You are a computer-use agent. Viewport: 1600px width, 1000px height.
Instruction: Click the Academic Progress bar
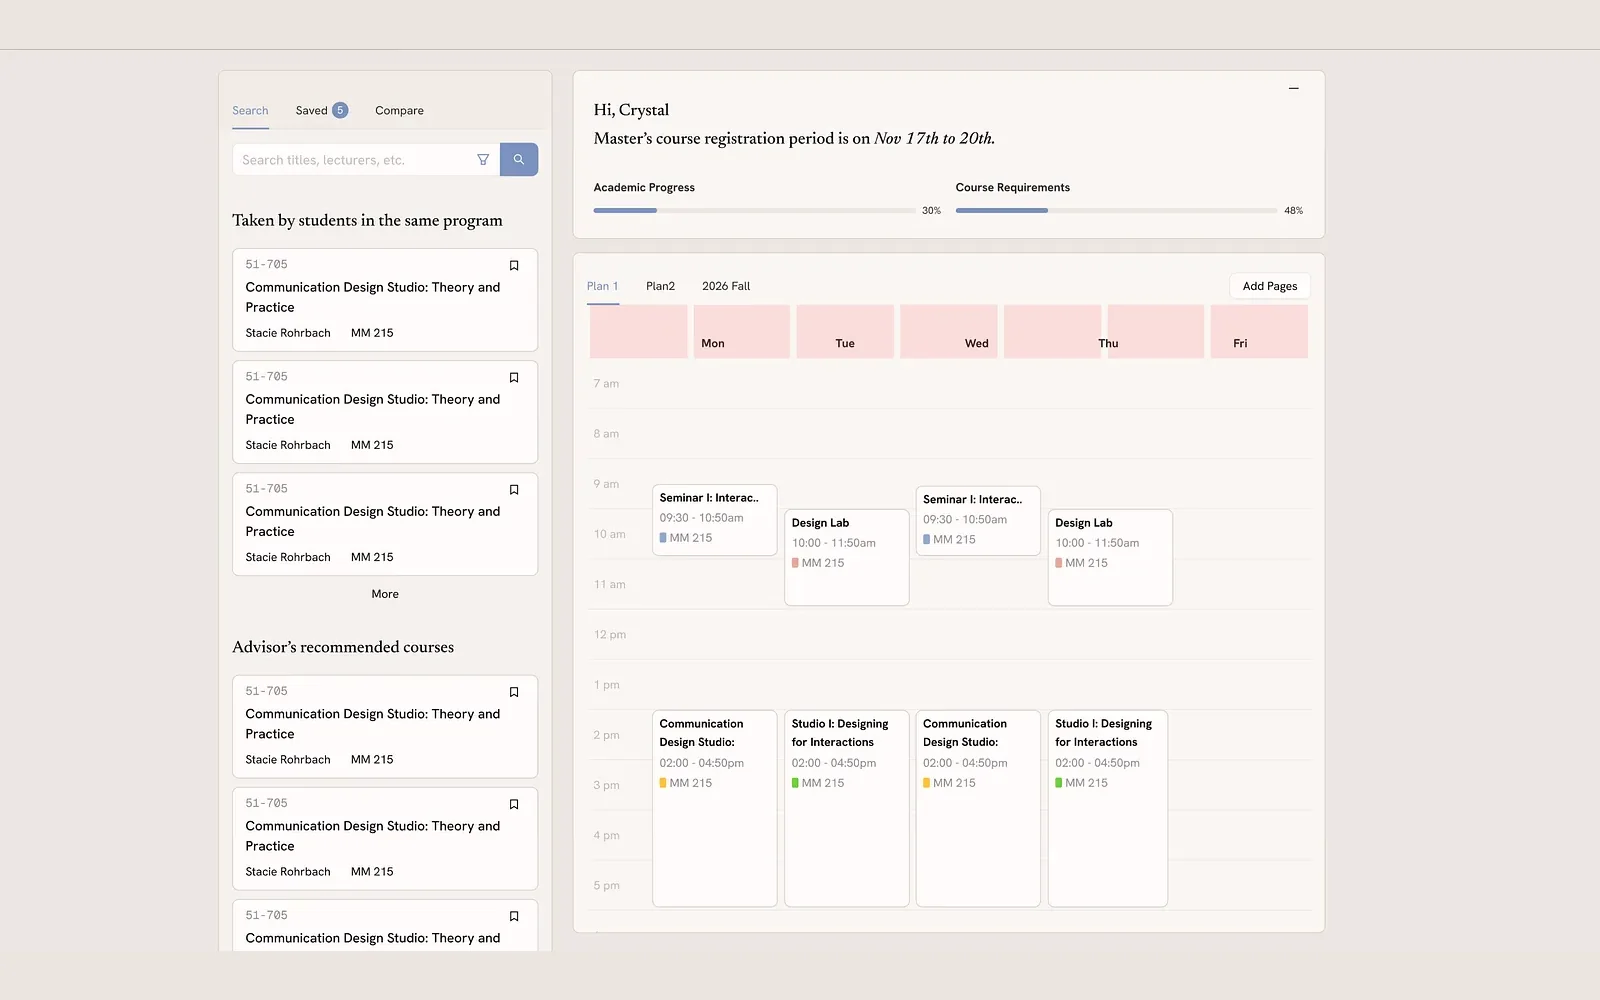pos(754,210)
